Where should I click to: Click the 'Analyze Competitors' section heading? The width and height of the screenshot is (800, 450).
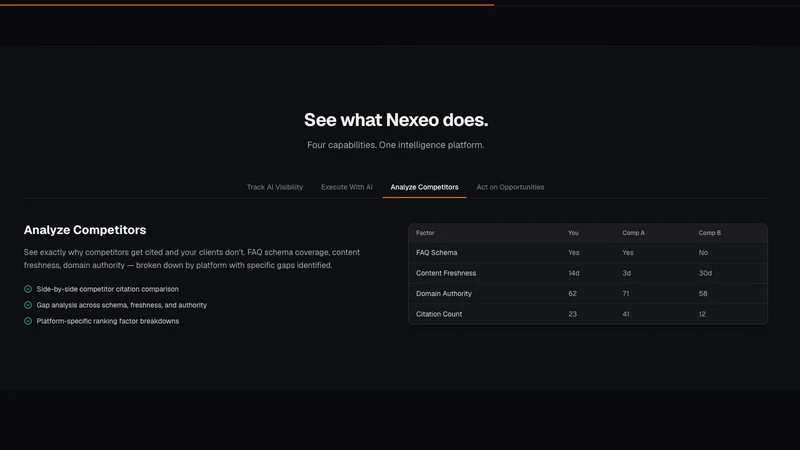click(85, 230)
